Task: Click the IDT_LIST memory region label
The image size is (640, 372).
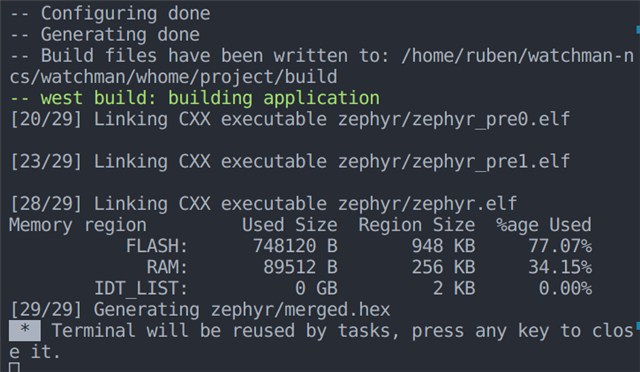Action: [x=141, y=289]
